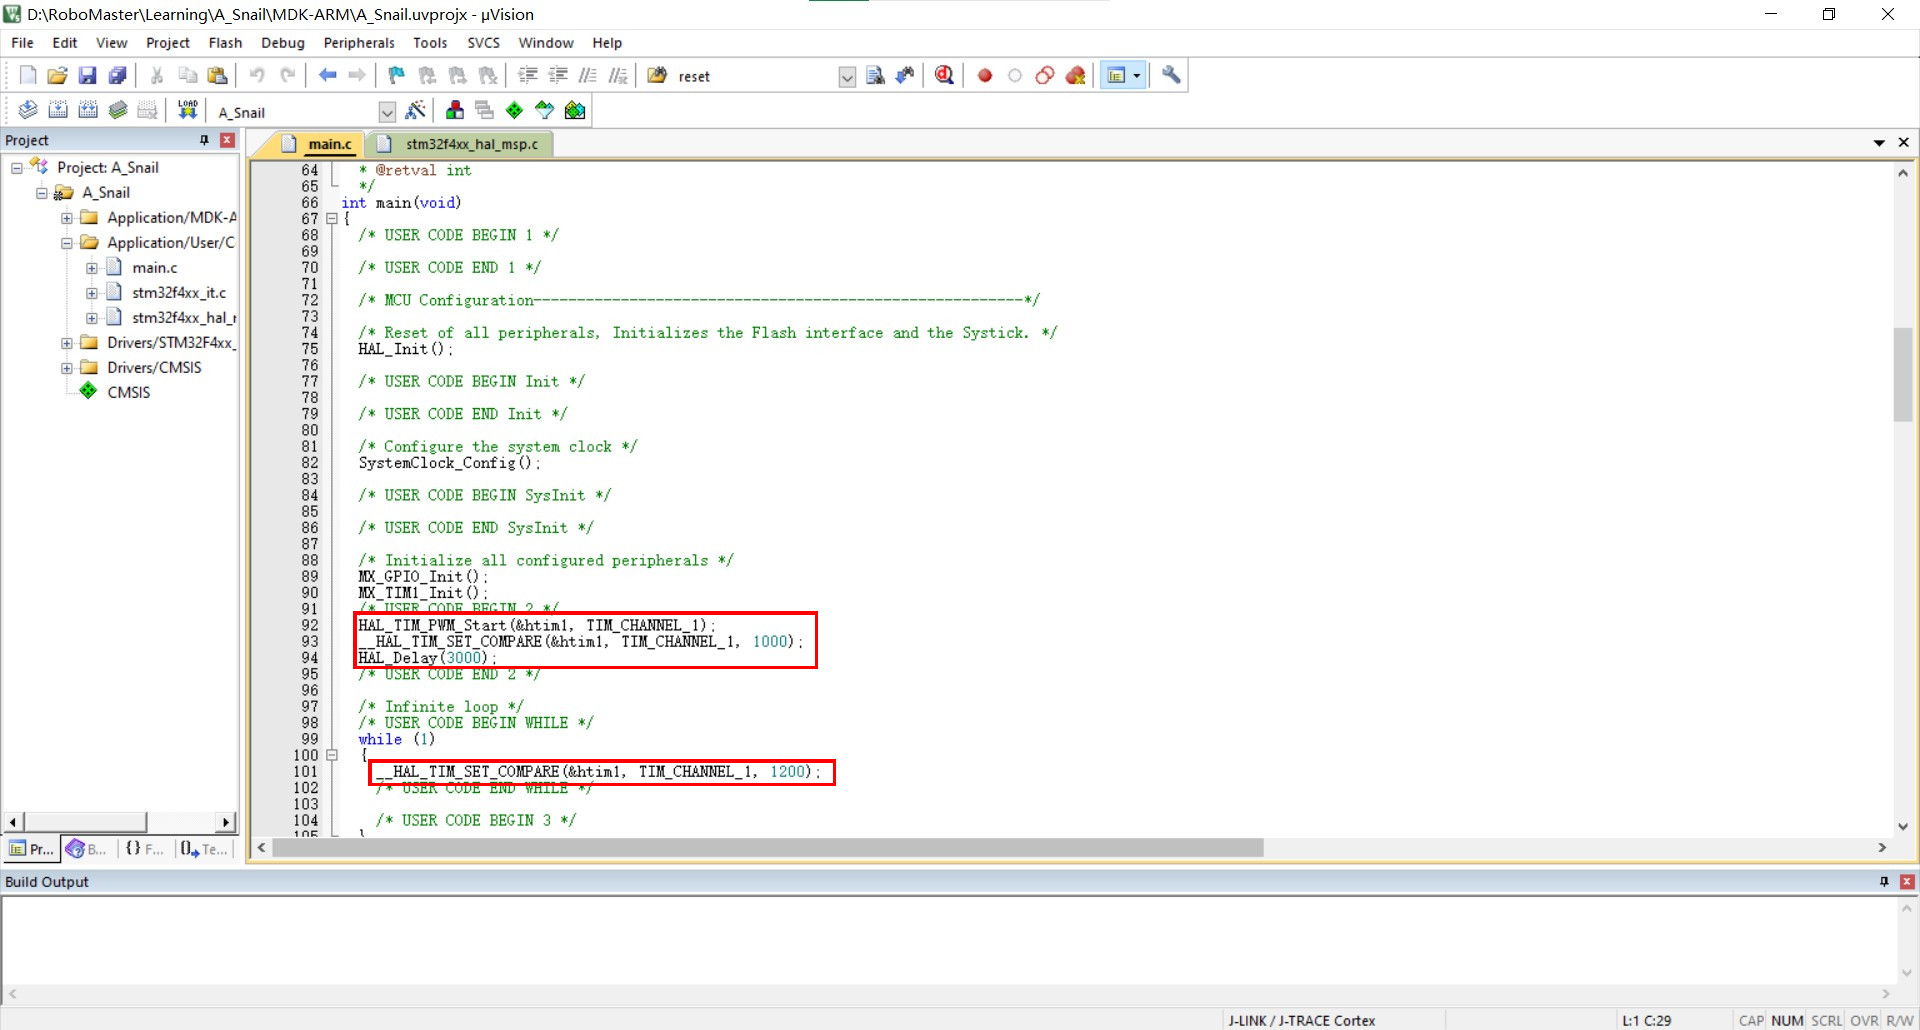
Task: Expand the Drivers/CMSIS folder
Action: (67, 368)
